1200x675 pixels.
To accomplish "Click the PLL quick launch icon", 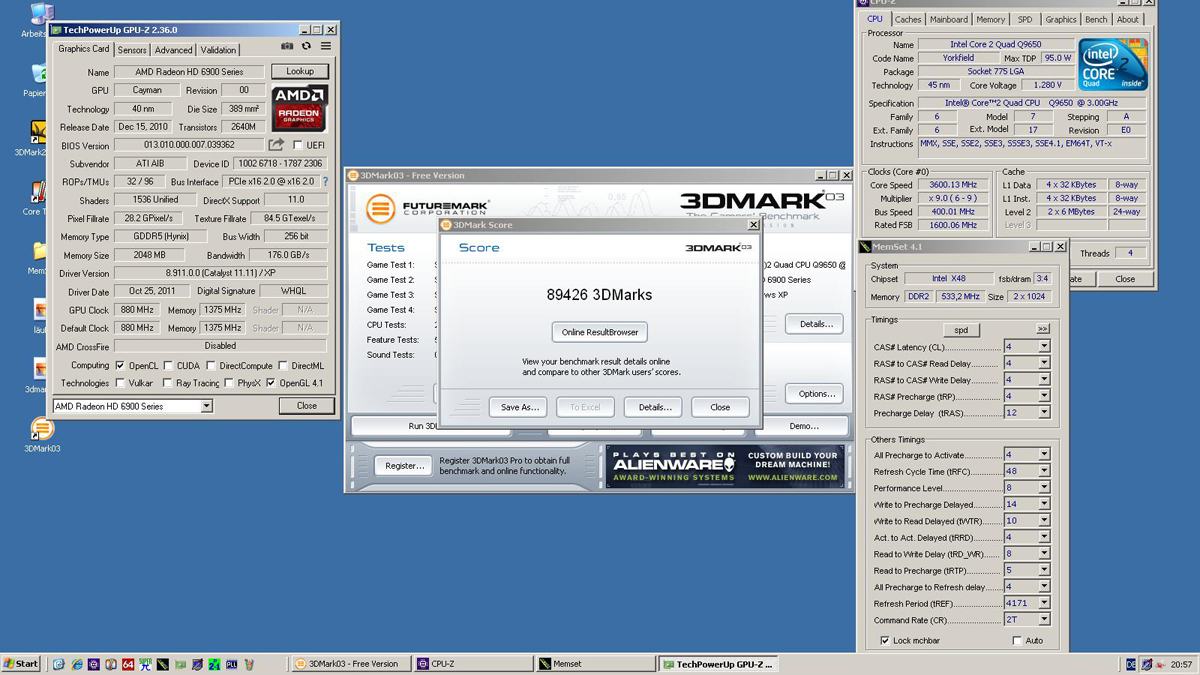I will pos(231,664).
